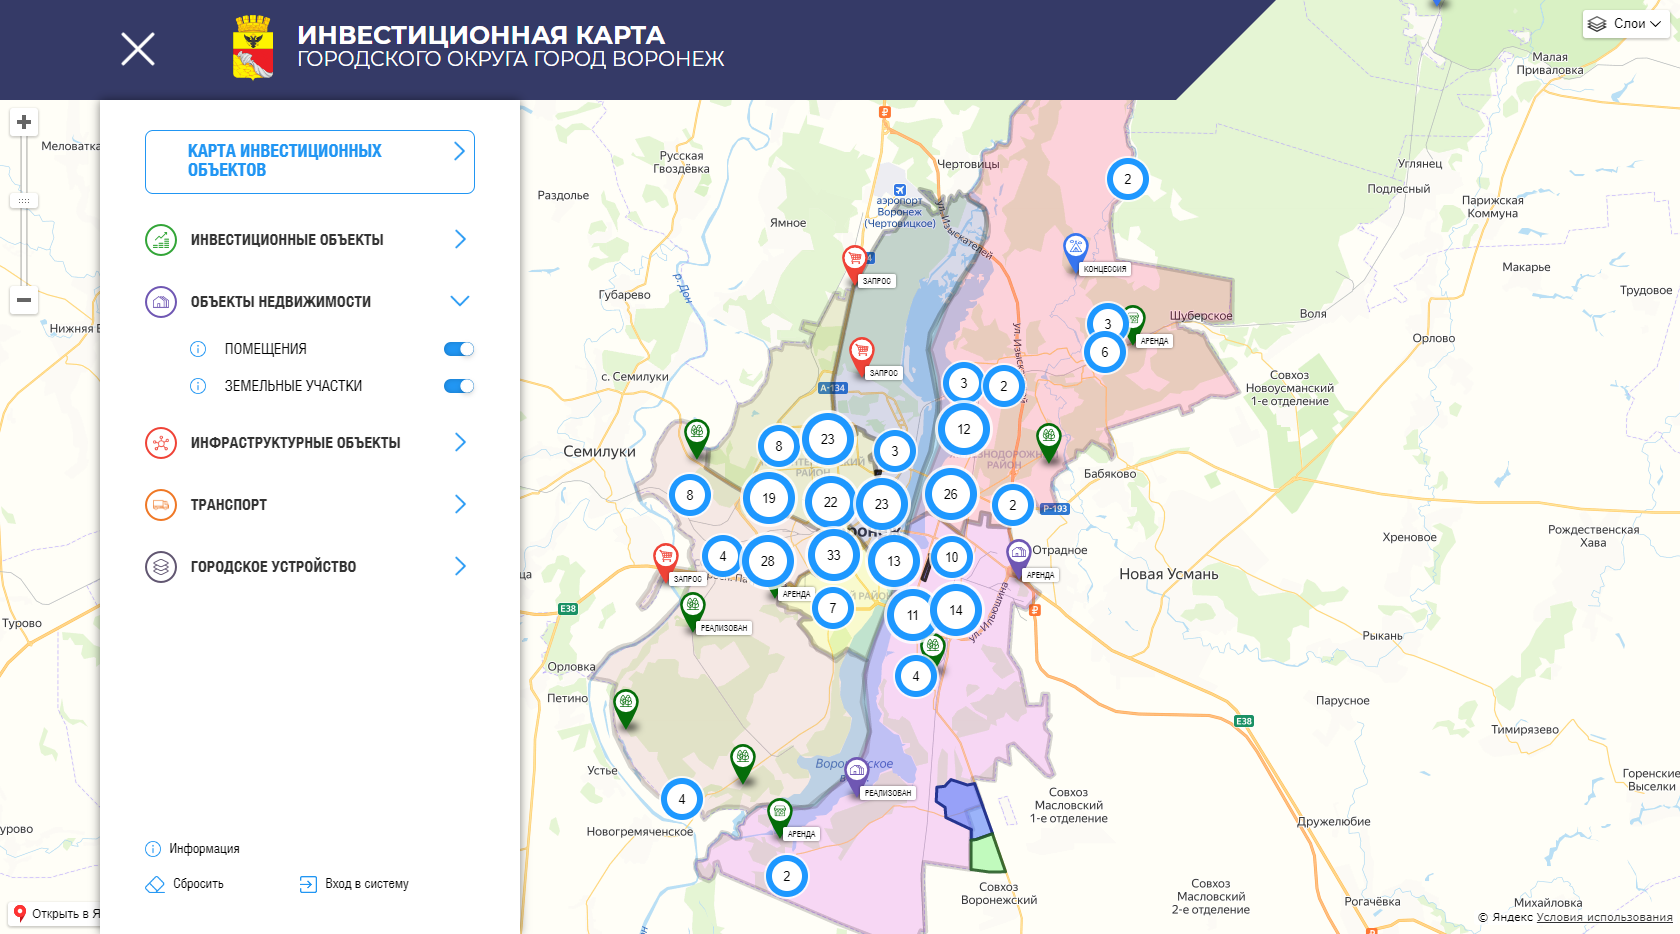1680x934 pixels.
Task: Select the Транспорт menu item
Action: (x=229, y=505)
